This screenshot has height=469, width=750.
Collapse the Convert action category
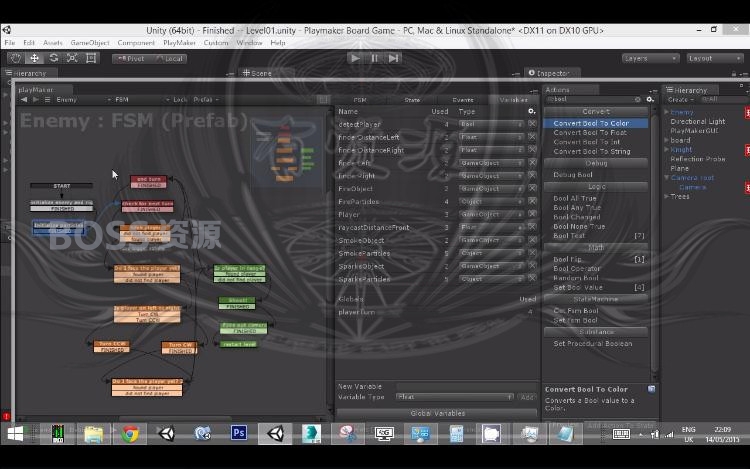point(596,111)
